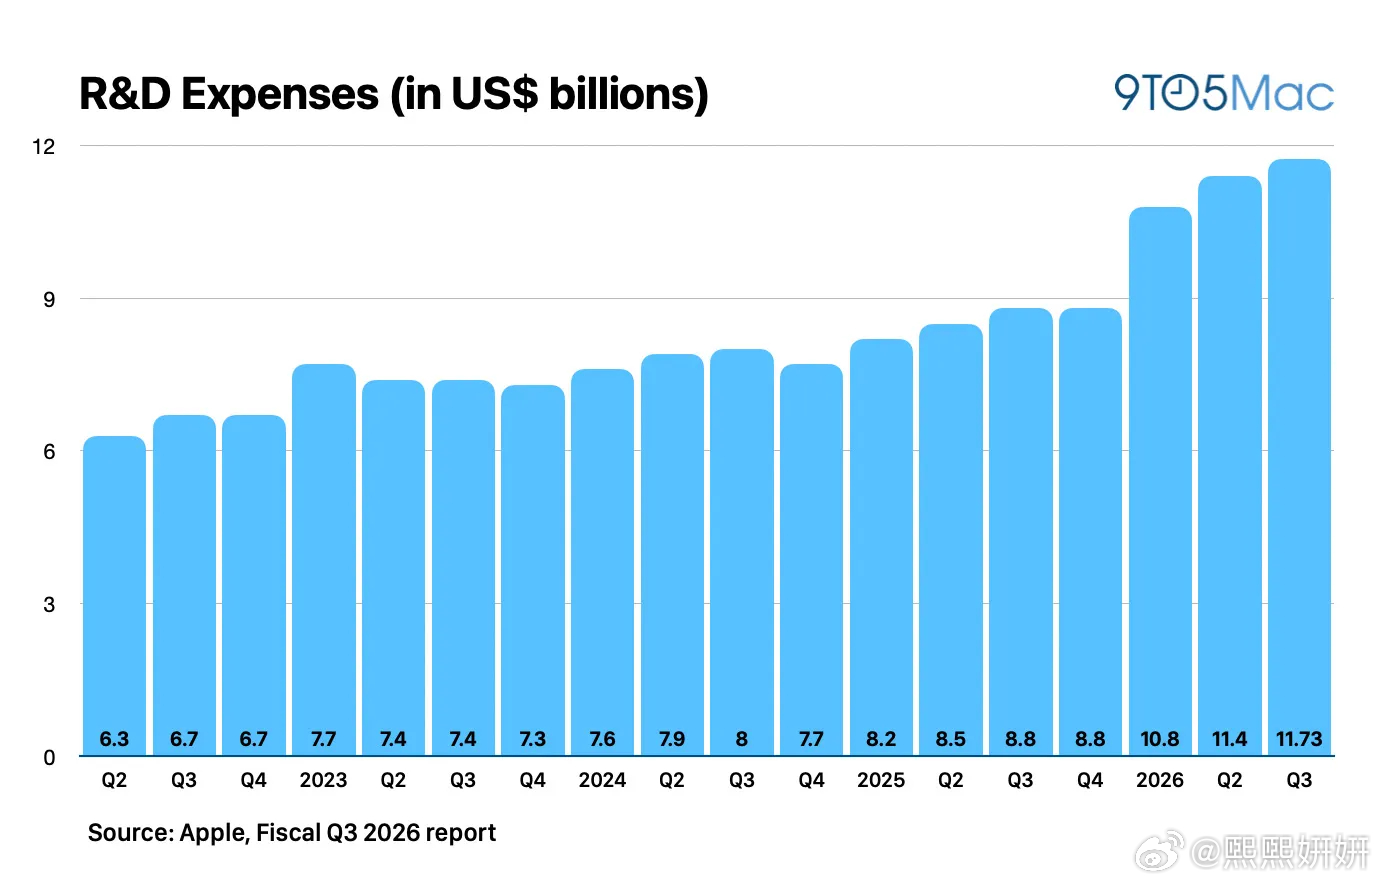
Task: Click the "12" y-axis label
Action: [x=44, y=147]
